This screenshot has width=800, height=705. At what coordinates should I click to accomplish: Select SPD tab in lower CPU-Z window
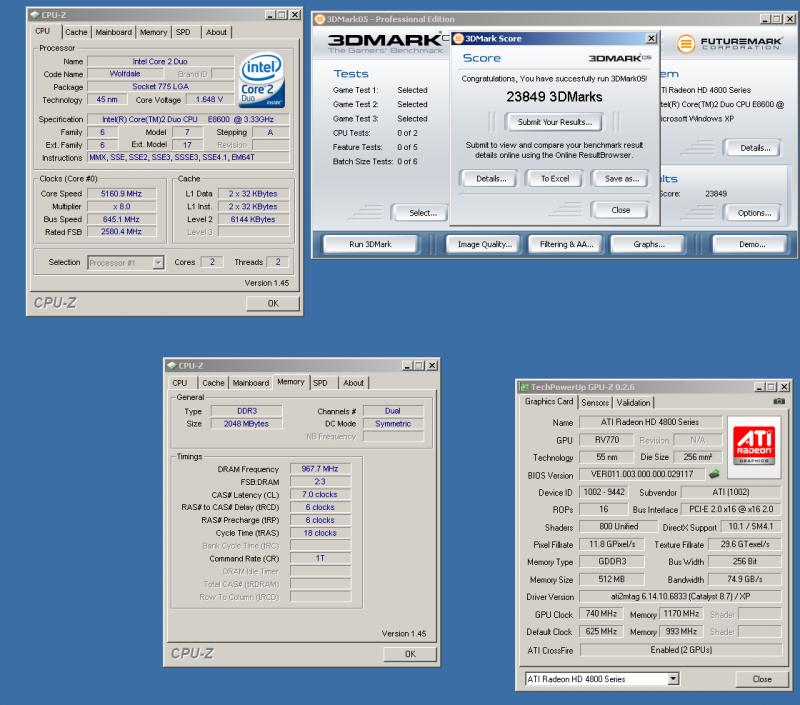click(x=320, y=383)
